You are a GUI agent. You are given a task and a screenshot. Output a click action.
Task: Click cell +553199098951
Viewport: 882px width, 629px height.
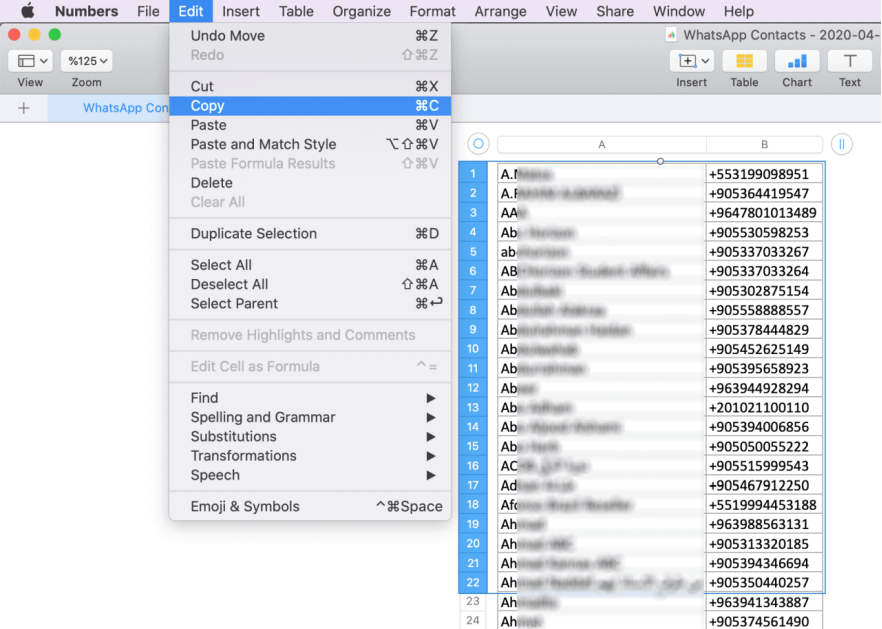[x=764, y=174]
